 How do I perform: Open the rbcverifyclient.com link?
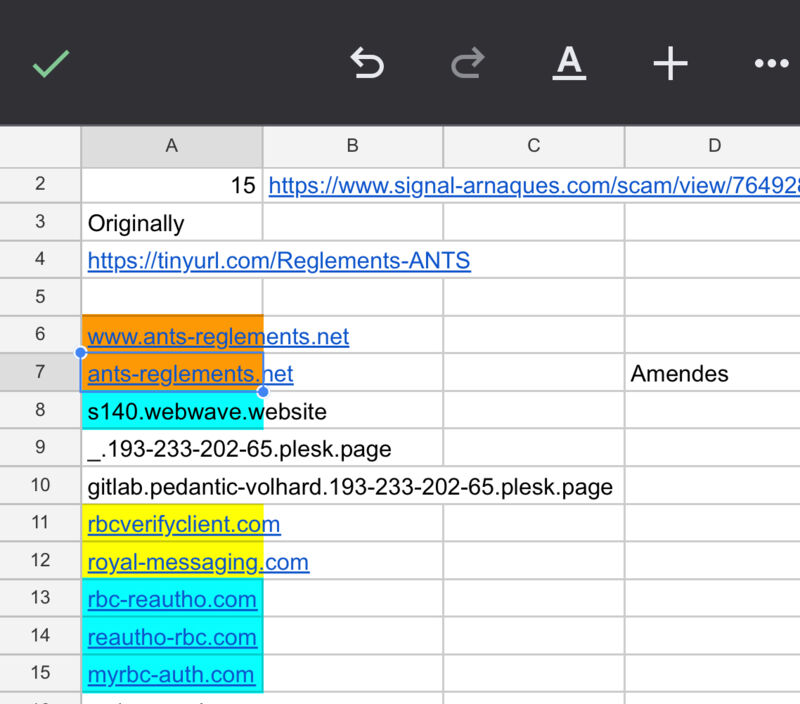tap(184, 524)
